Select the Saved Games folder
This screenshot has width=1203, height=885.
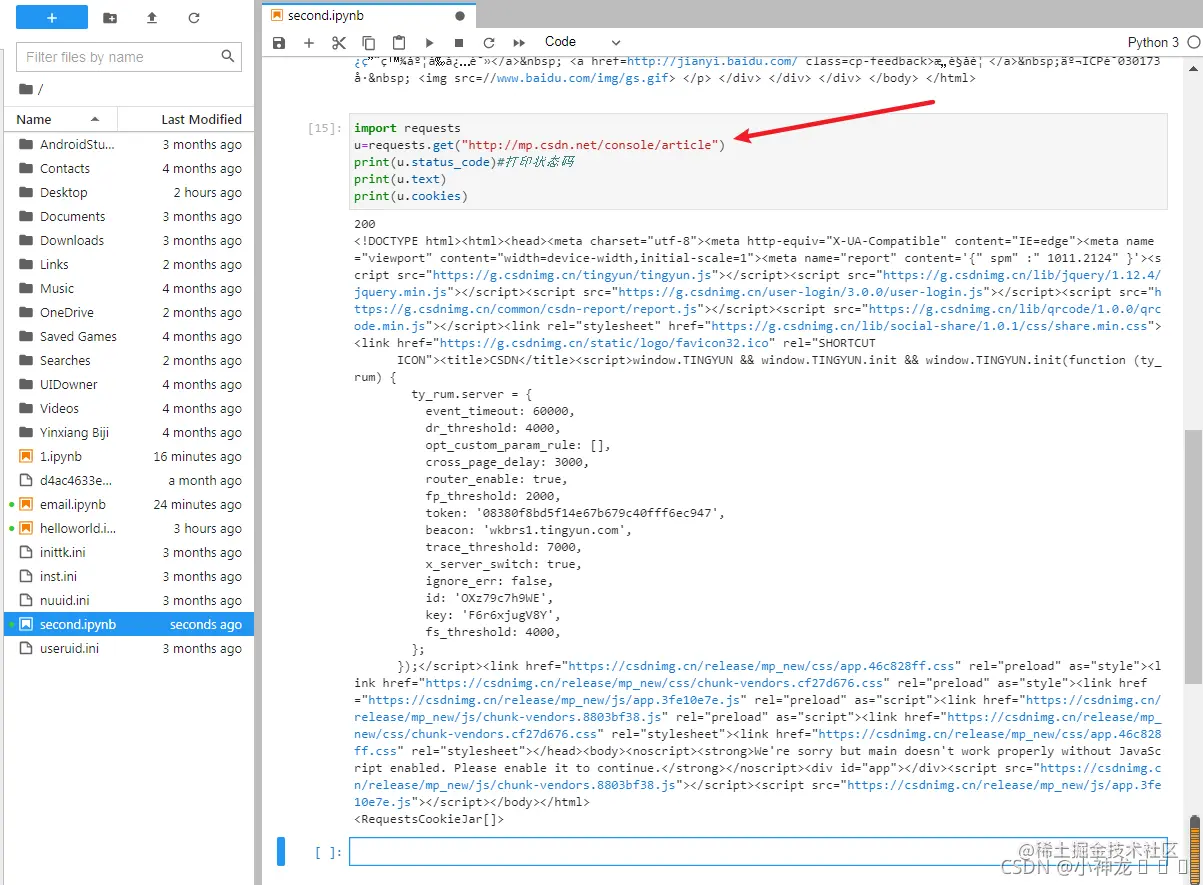pyautogui.click(x=129, y=336)
